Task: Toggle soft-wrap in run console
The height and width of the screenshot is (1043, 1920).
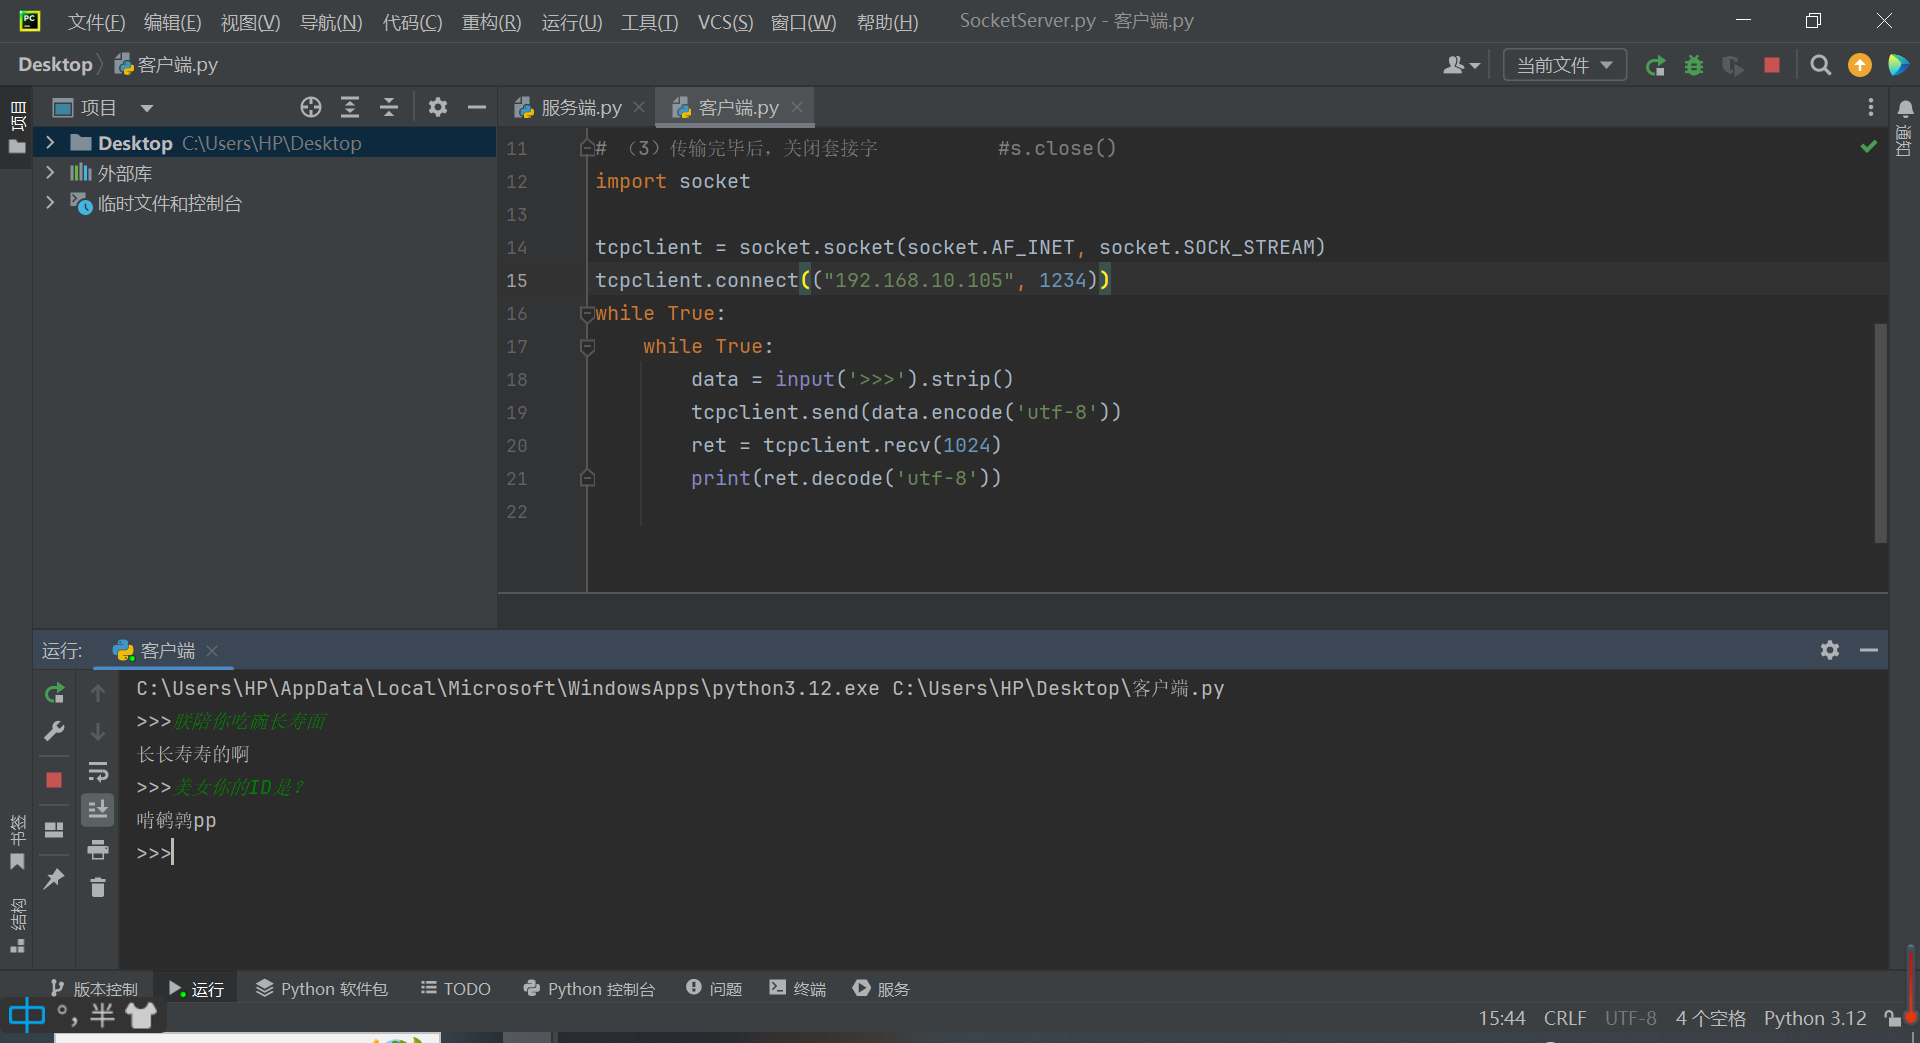Action: click(x=98, y=771)
